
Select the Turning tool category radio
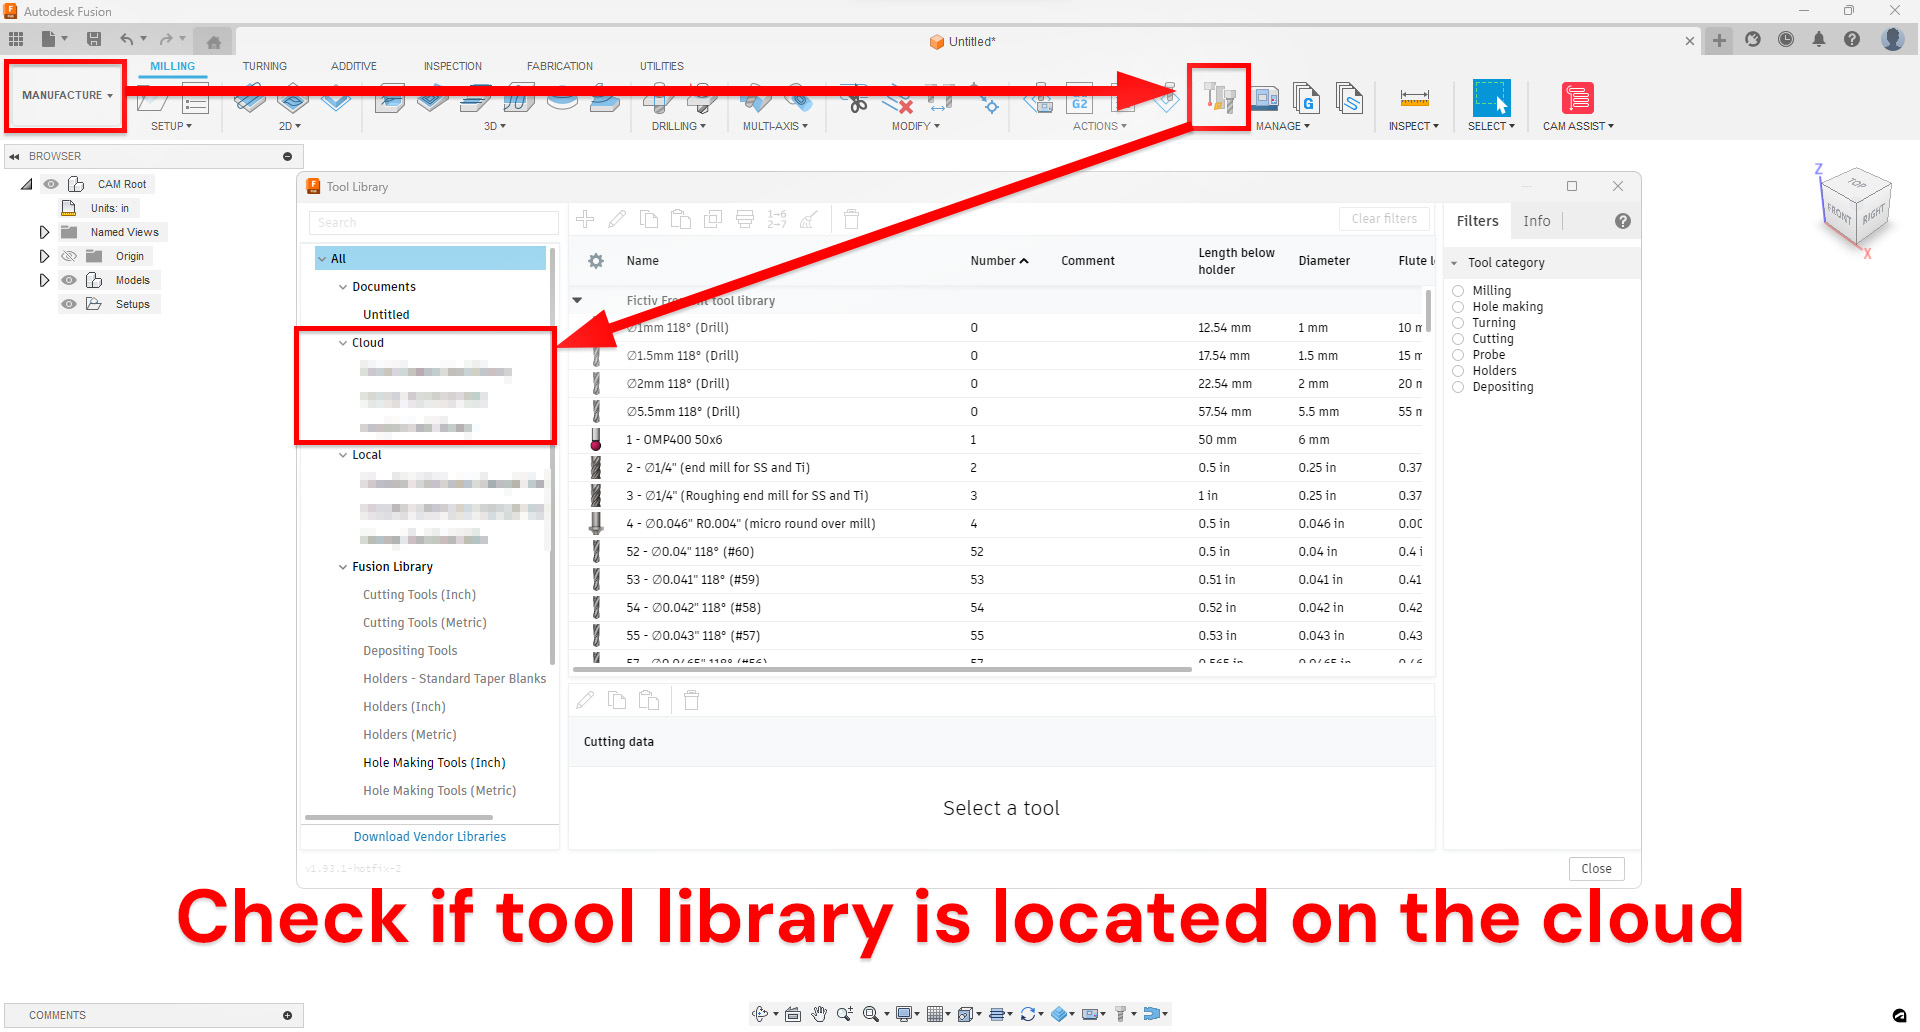1458,323
